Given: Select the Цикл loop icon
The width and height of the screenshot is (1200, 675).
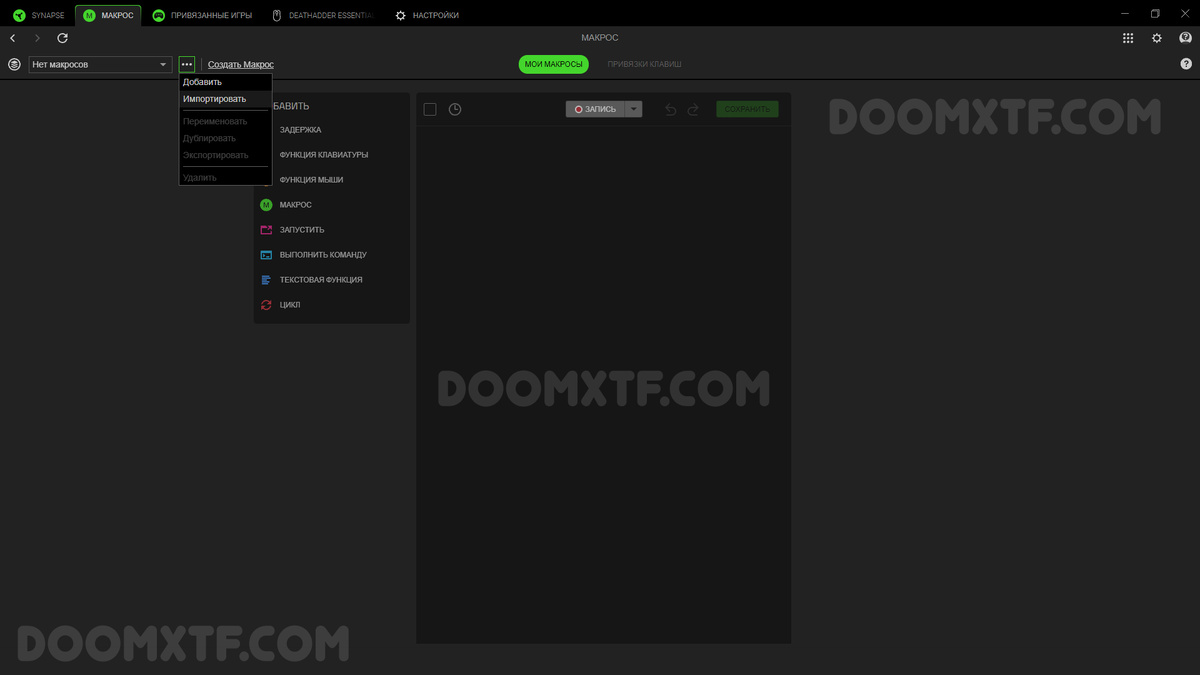Looking at the screenshot, I should [266, 304].
